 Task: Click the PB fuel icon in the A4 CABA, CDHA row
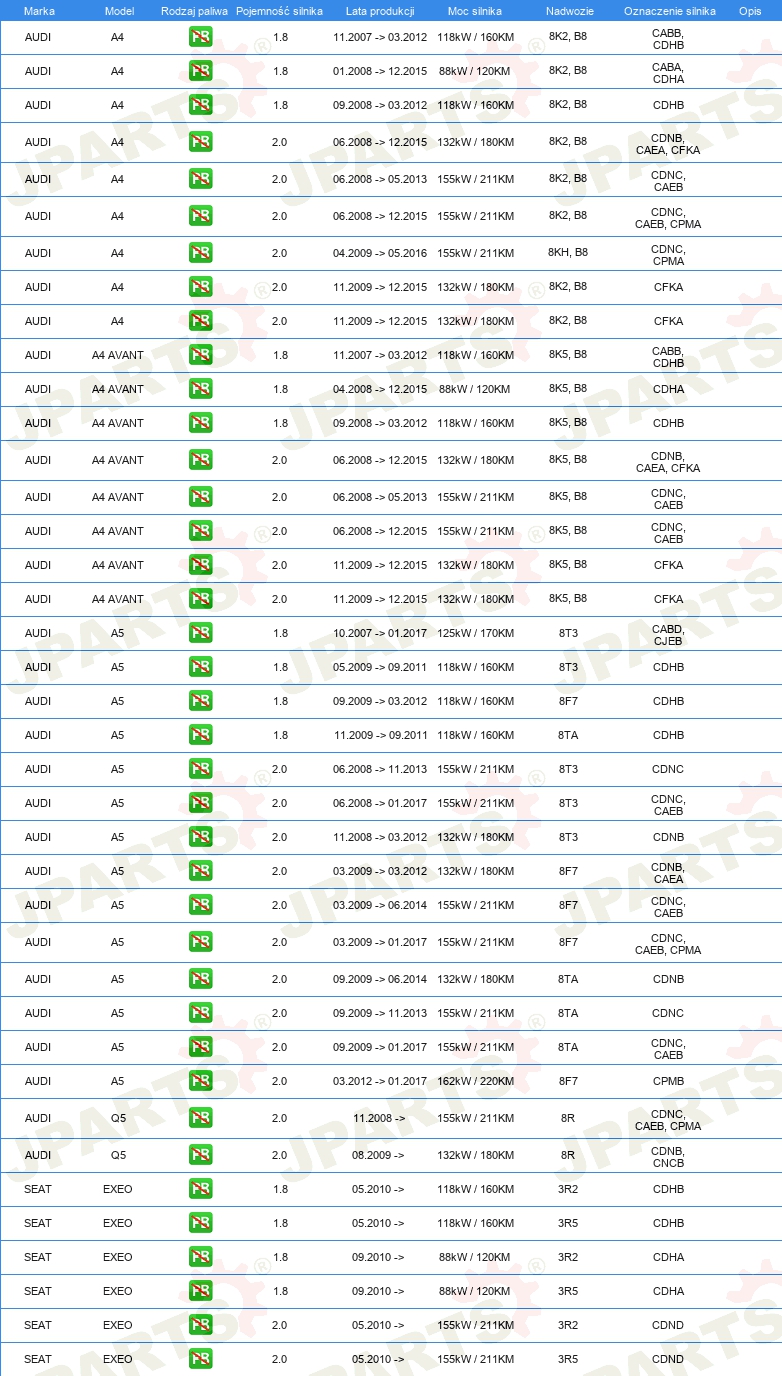[201, 72]
